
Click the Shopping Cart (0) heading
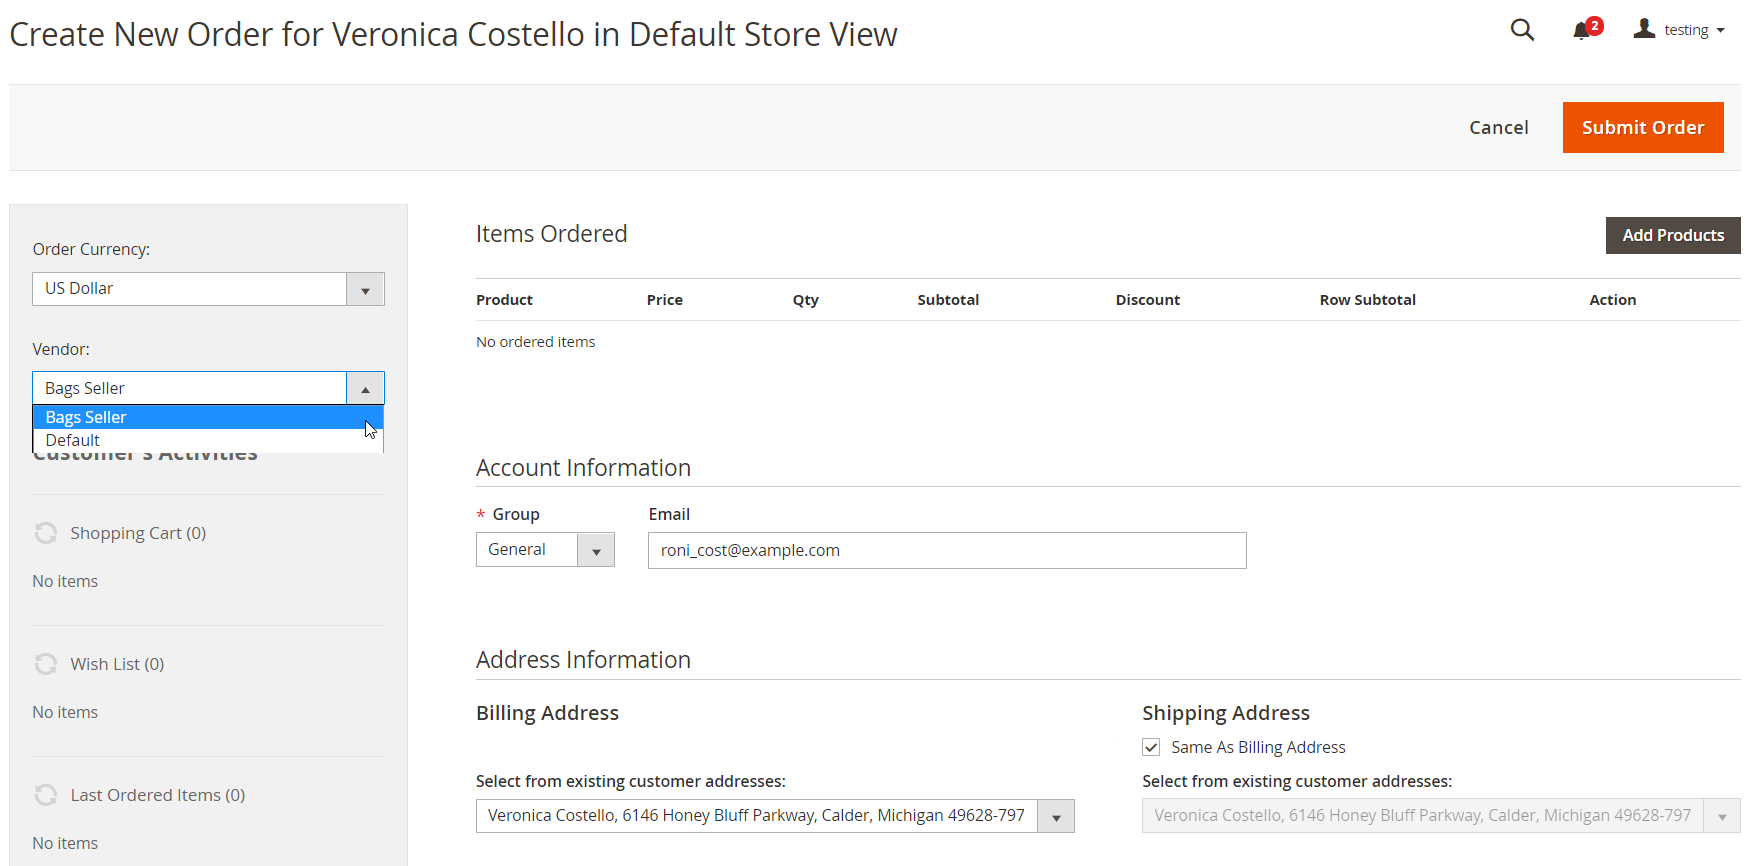point(138,533)
